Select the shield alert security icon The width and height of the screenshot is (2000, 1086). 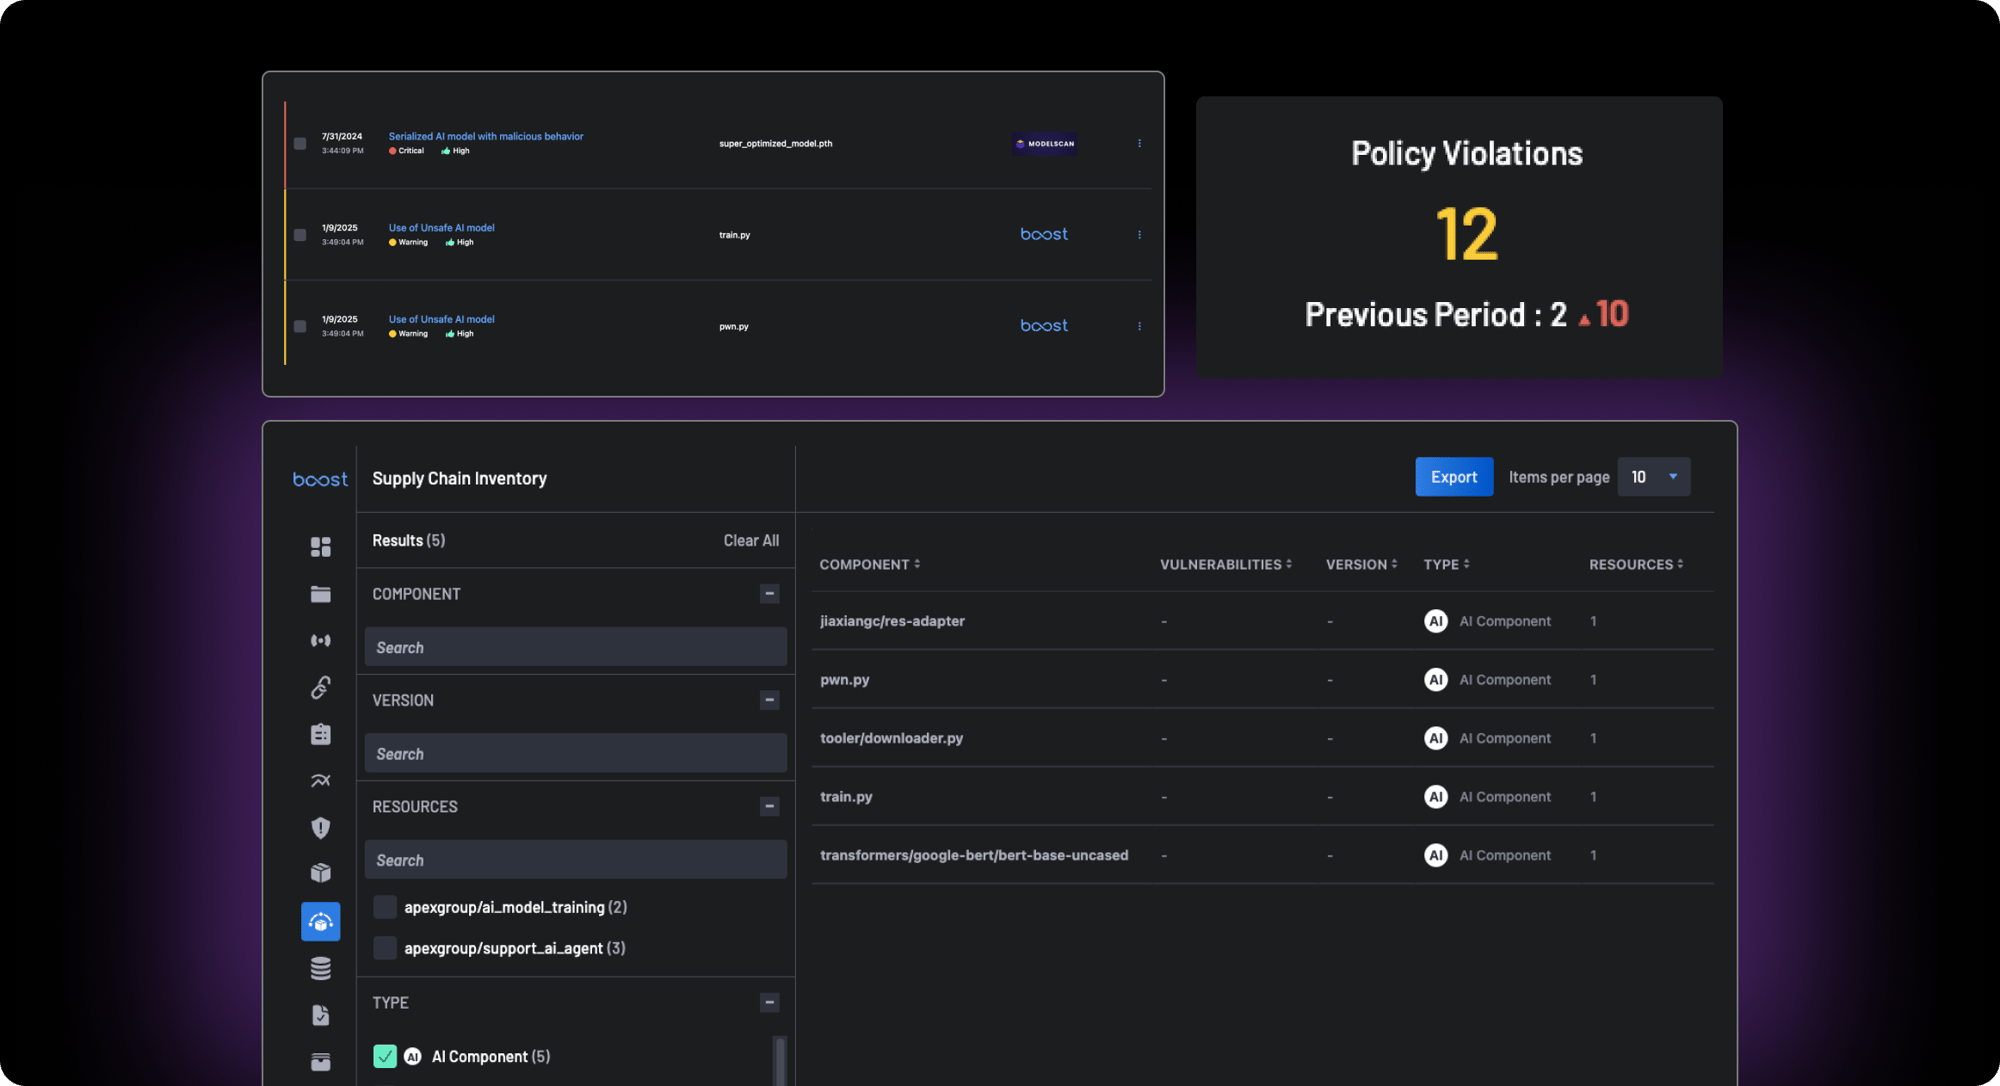[320, 827]
